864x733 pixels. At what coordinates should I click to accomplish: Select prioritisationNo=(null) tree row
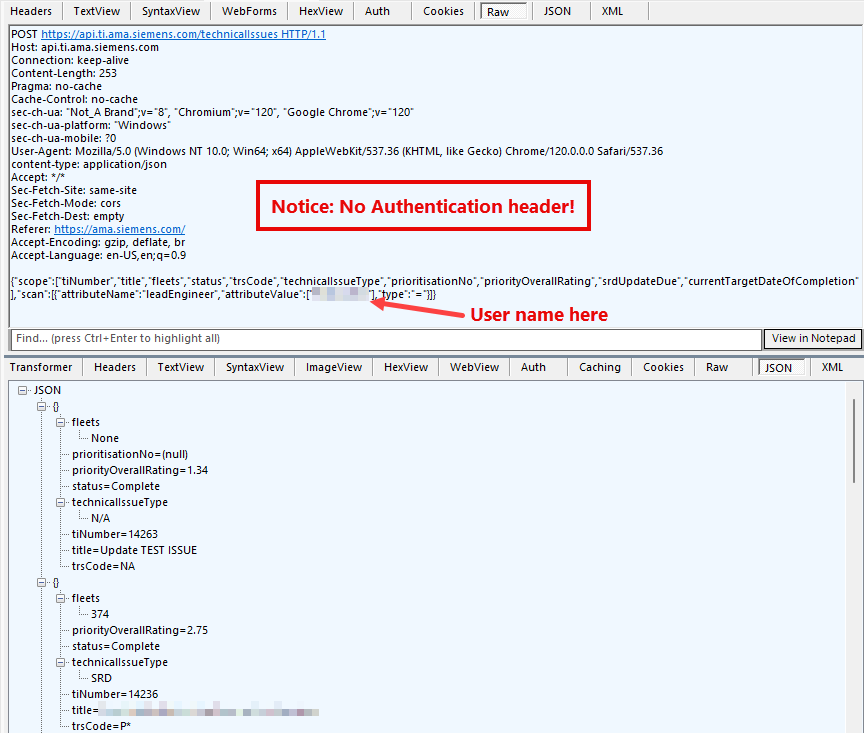[x=130, y=454]
